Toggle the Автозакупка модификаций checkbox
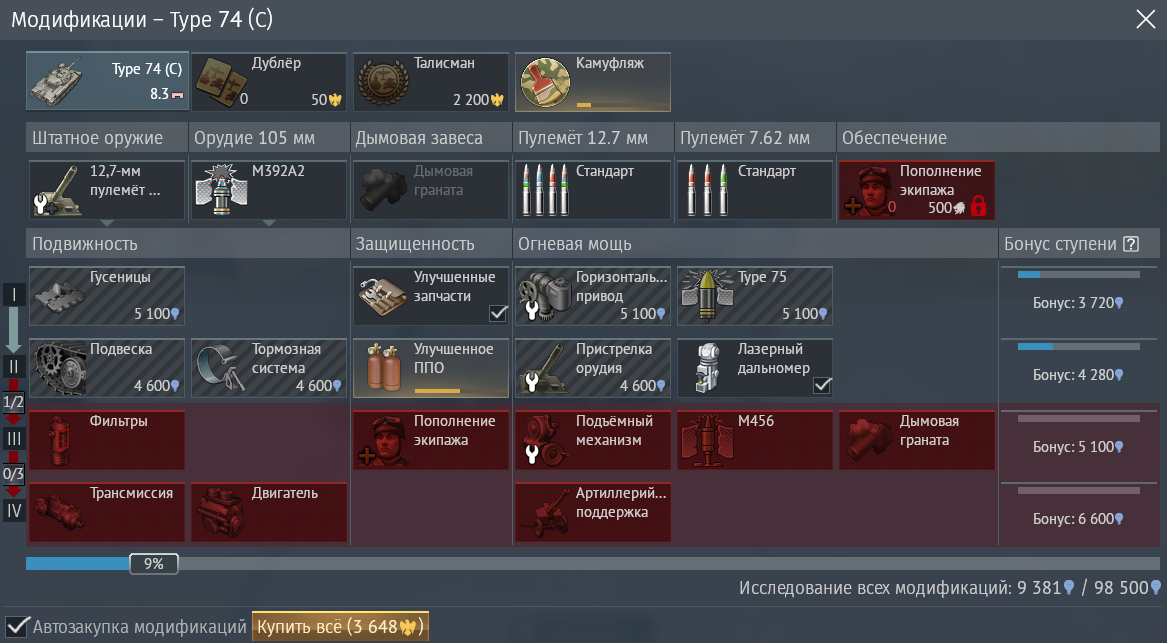Image resolution: width=1167 pixels, height=643 pixels. [17, 627]
